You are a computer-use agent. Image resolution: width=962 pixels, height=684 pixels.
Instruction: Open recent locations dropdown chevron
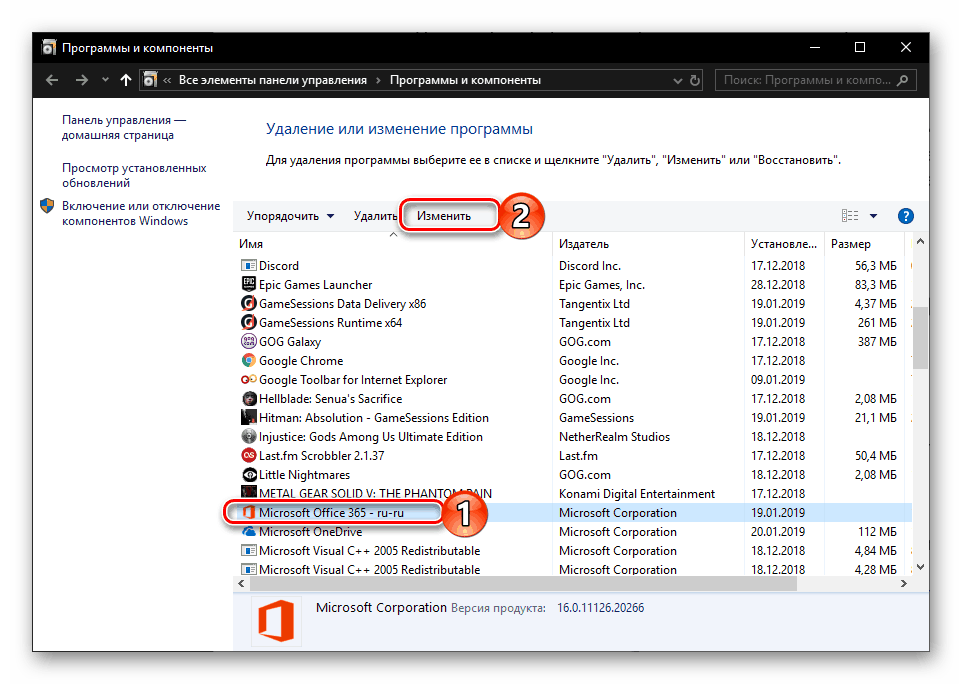[105, 80]
